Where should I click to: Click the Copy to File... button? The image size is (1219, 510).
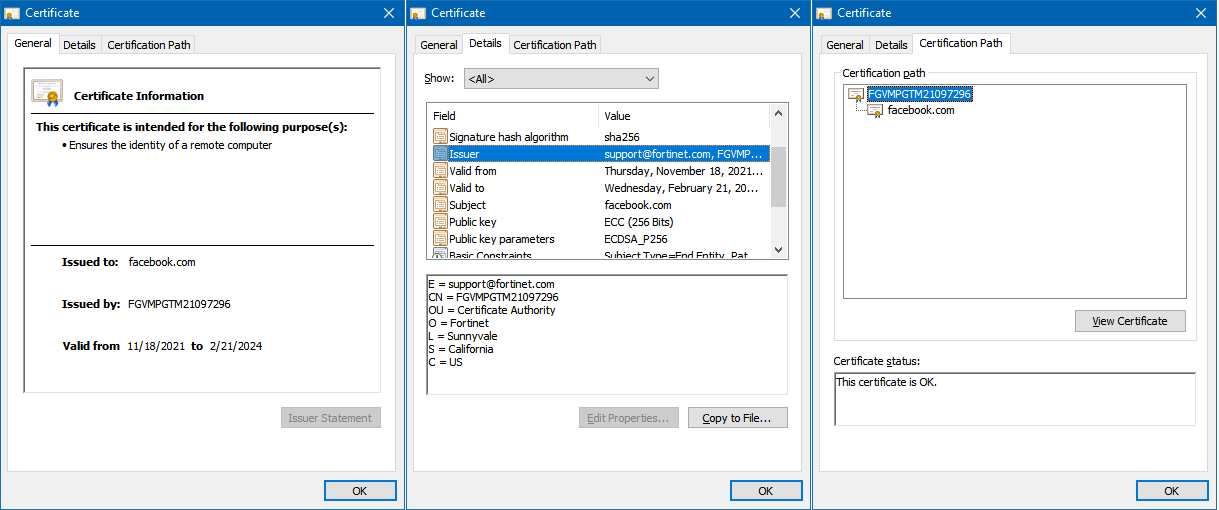[x=737, y=418]
